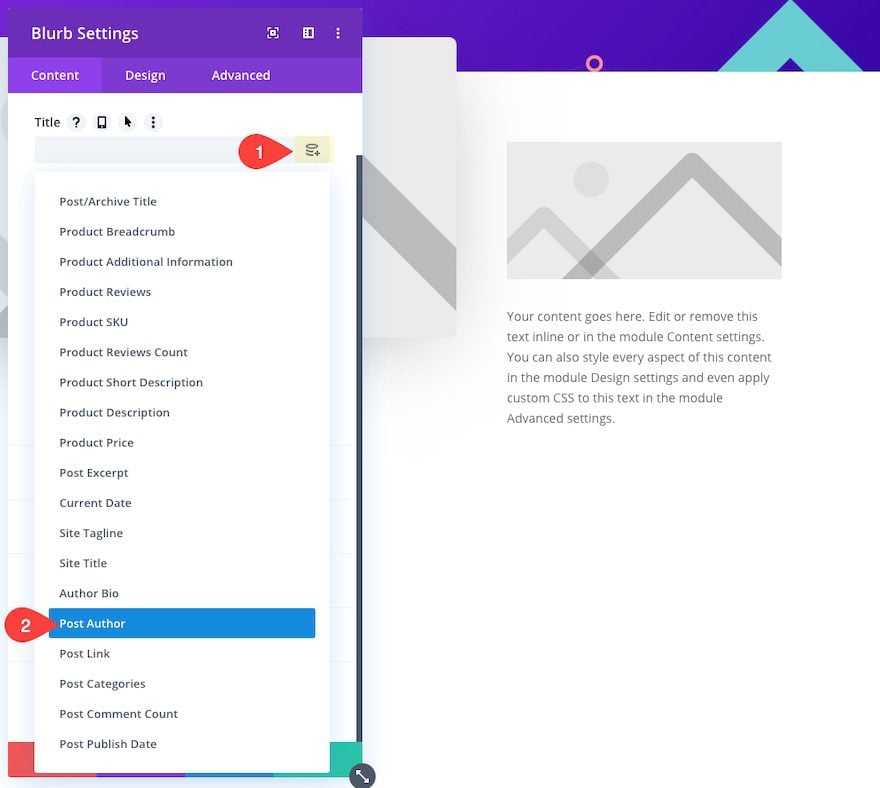Click the snap modal to side icon

tap(308, 33)
